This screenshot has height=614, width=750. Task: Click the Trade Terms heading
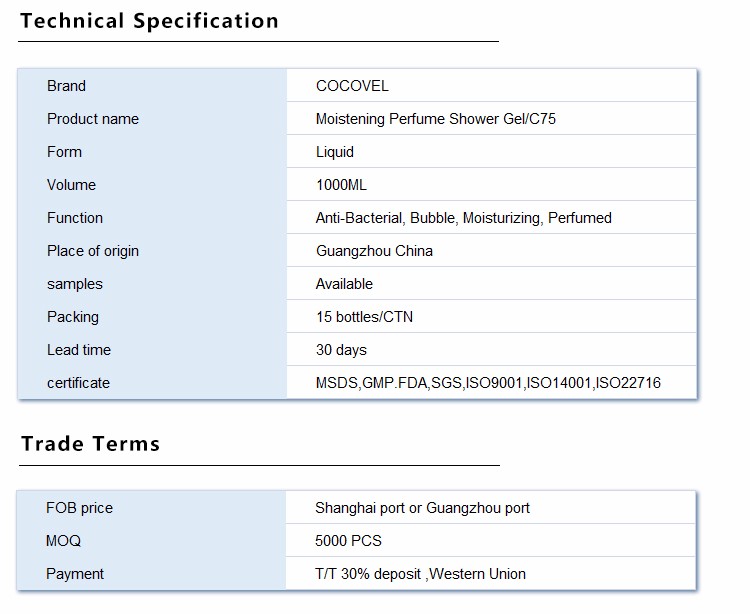(x=90, y=444)
